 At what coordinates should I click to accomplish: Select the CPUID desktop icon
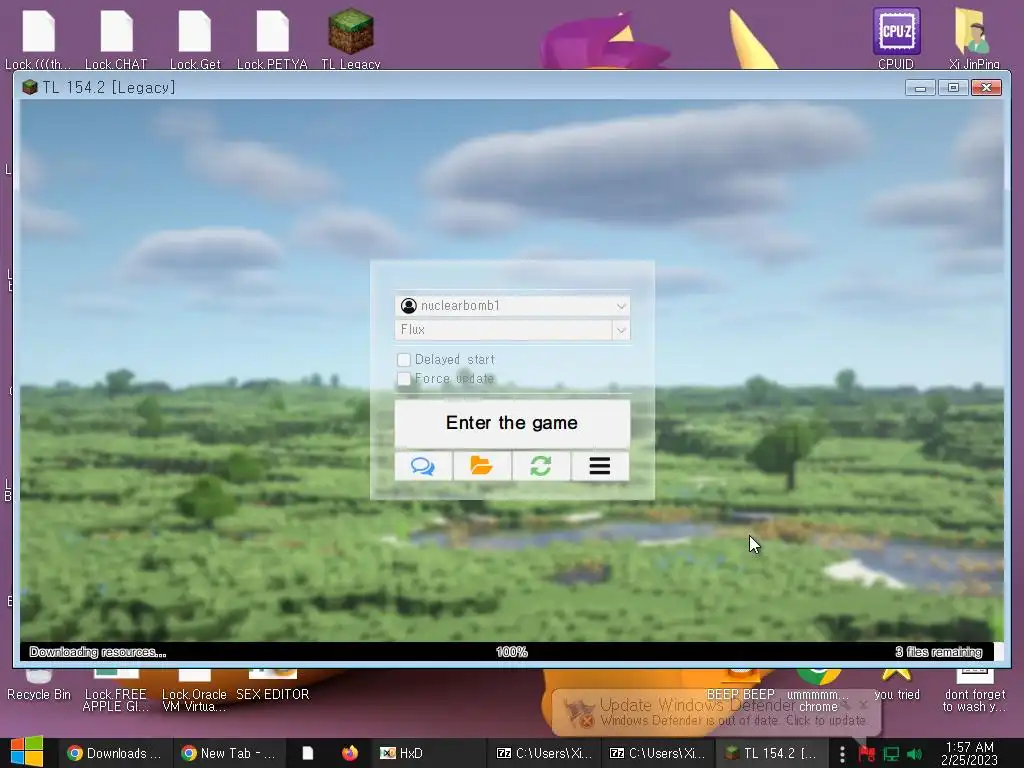pos(896,38)
